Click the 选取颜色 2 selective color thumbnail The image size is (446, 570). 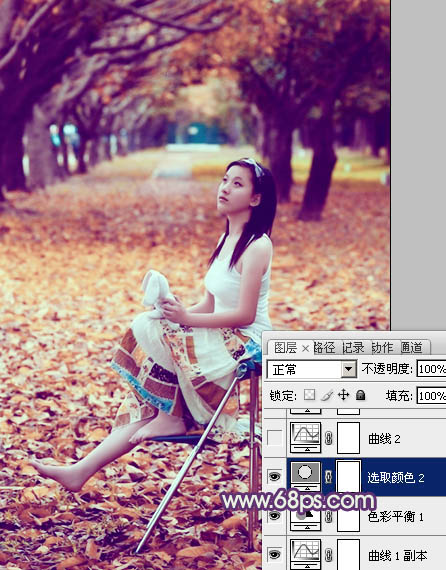tap(305, 474)
